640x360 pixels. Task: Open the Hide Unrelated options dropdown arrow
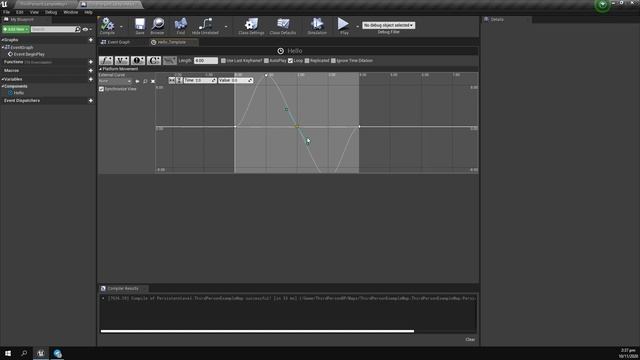click(226, 27)
